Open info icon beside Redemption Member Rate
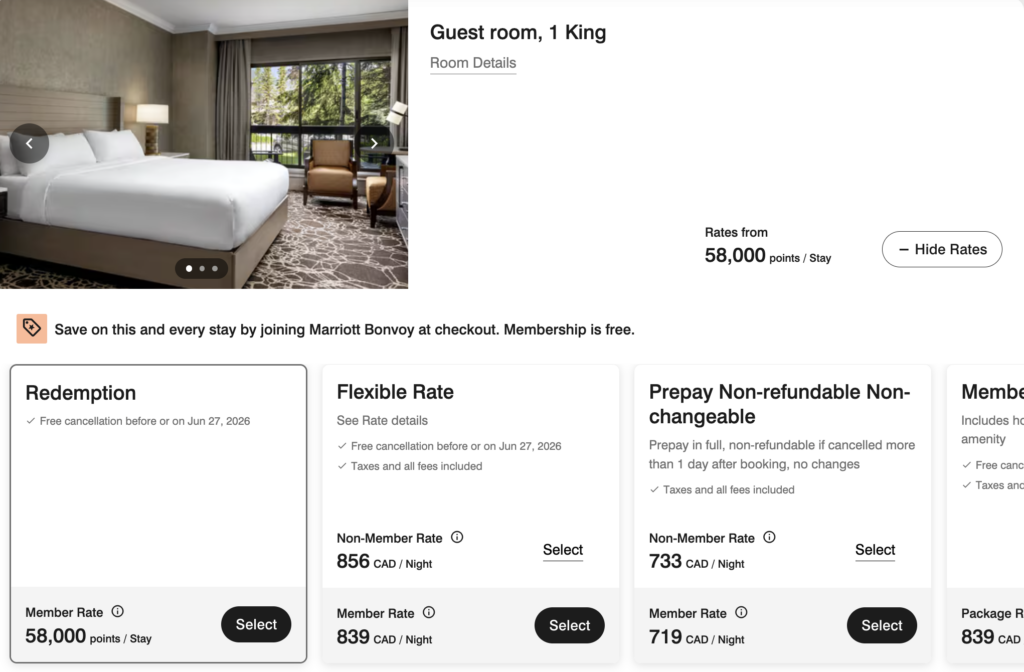The height and width of the screenshot is (672, 1024). 117,612
